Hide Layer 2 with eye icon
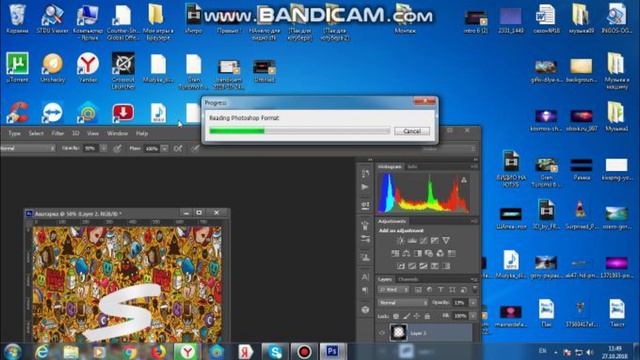Screen dimensions: 640x360 (382, 333)
